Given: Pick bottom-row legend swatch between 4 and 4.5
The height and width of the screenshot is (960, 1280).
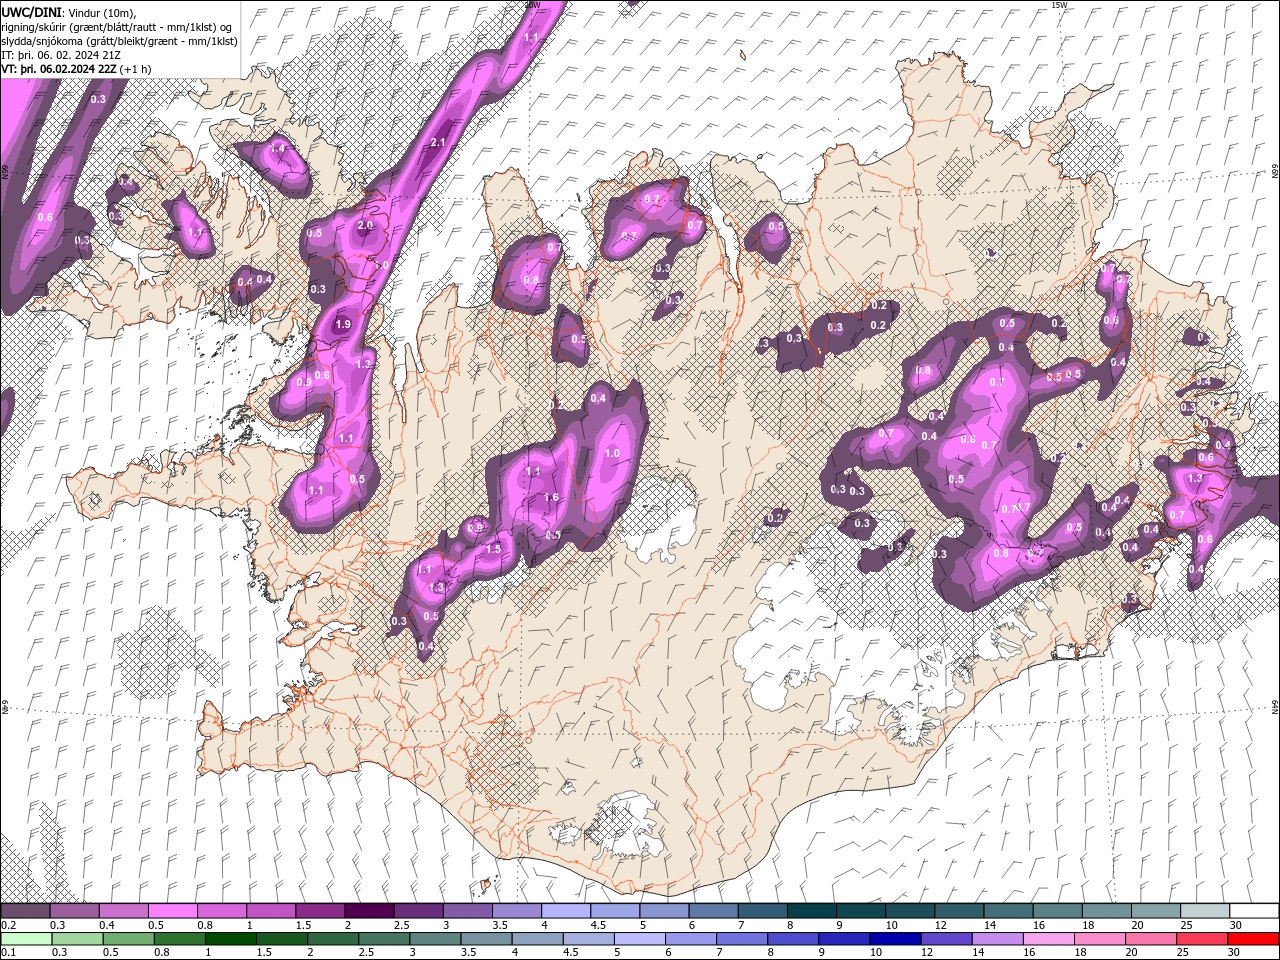Looking at the screenshot, I should 537,938.
